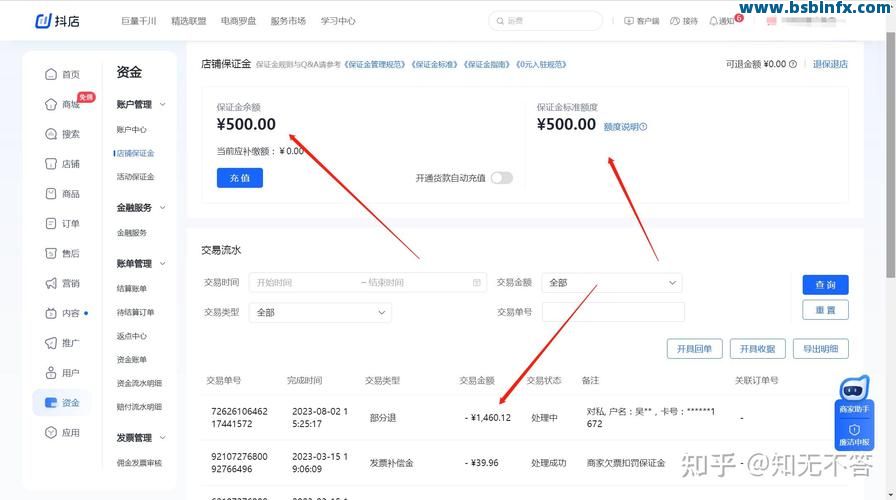
Task: Open 结算账单 submenu item
Action: click(x=131, y=289)
